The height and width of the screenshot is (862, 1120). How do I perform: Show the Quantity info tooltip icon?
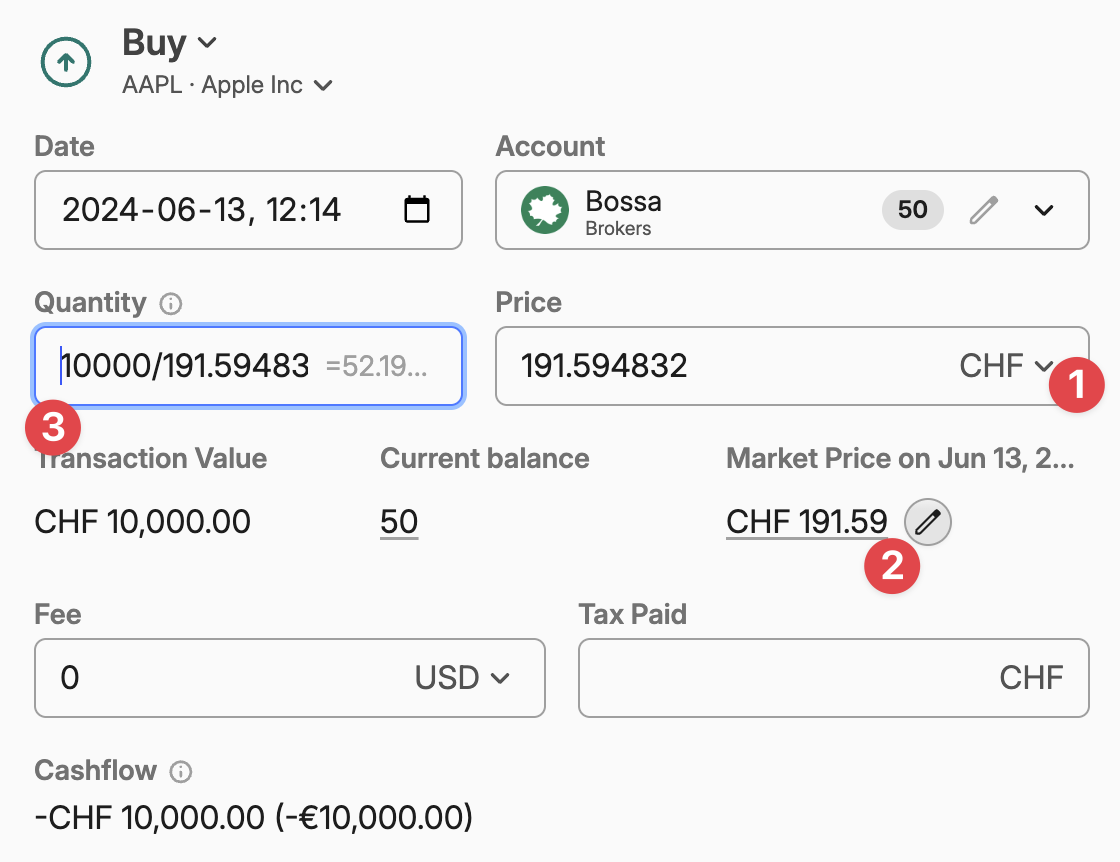(x=171, y=304)
